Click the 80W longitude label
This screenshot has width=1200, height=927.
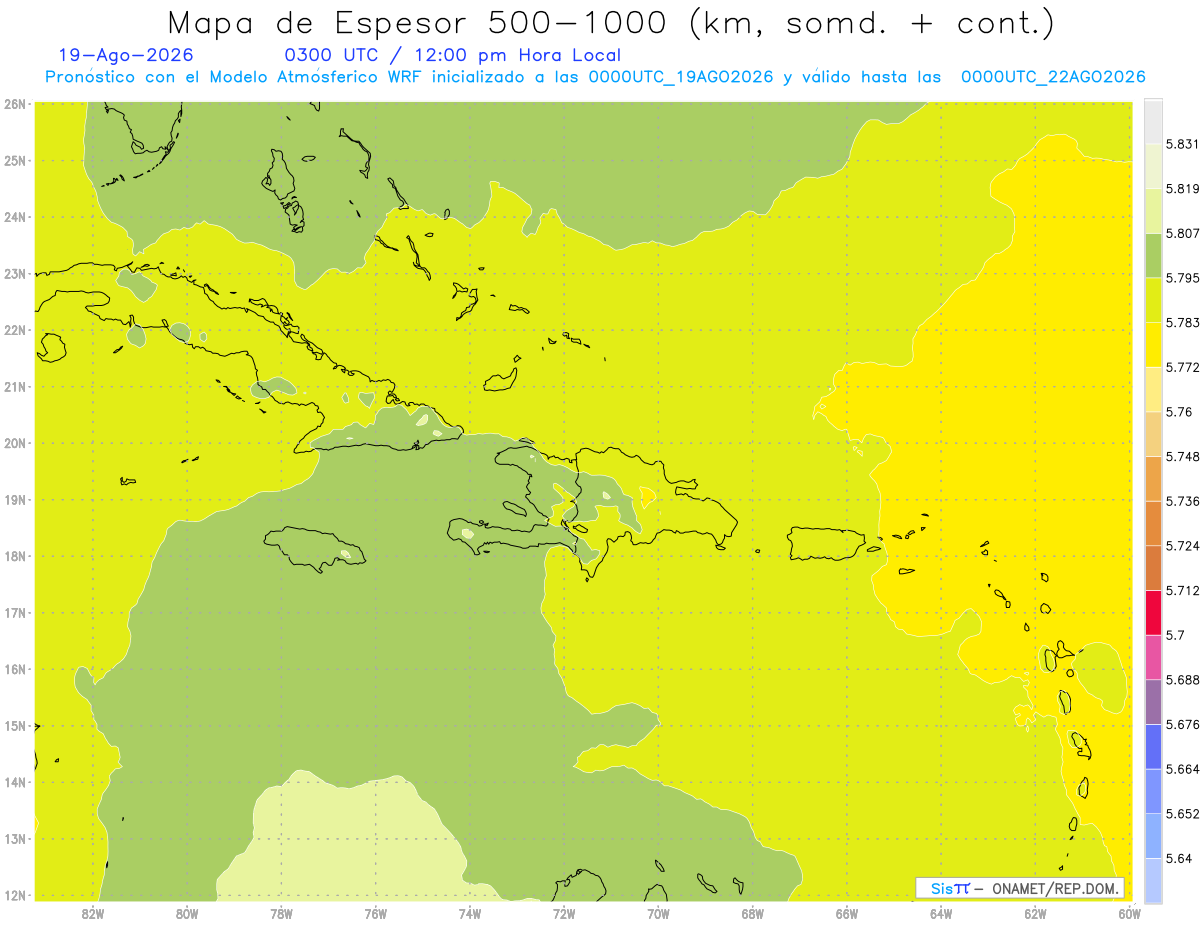(186, 913)
